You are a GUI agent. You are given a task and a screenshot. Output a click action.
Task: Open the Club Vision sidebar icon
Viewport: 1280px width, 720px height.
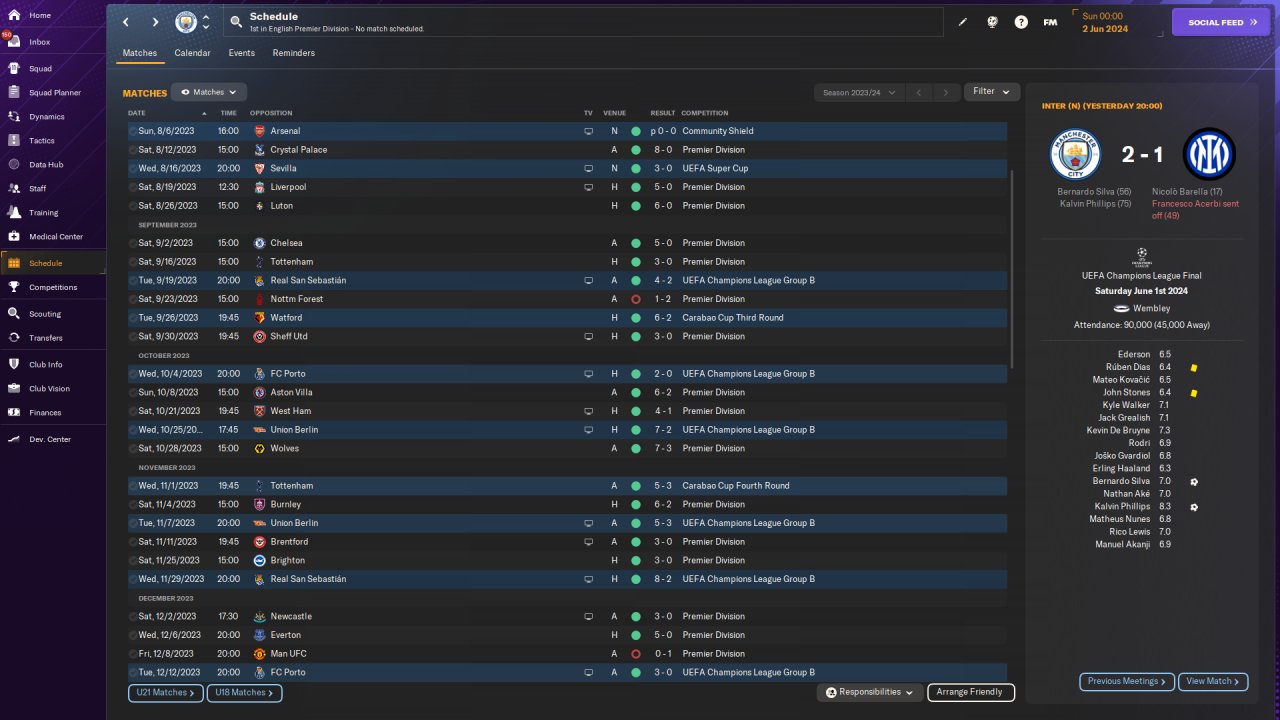tap(14, 388)
